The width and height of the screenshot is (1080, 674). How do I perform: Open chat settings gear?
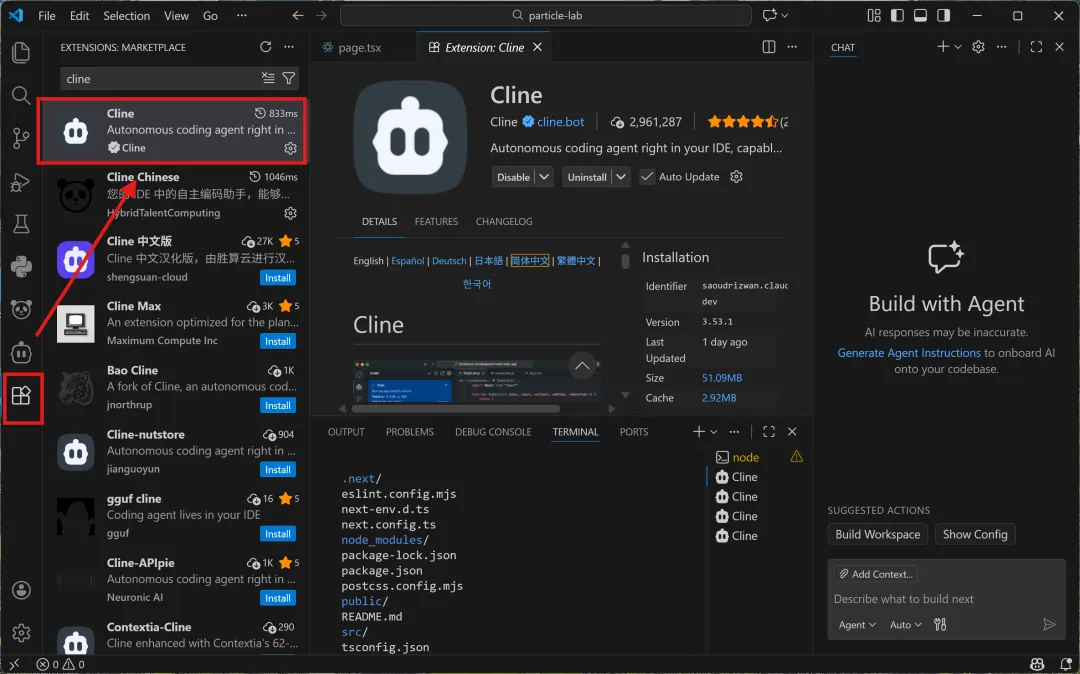[978, 47]
